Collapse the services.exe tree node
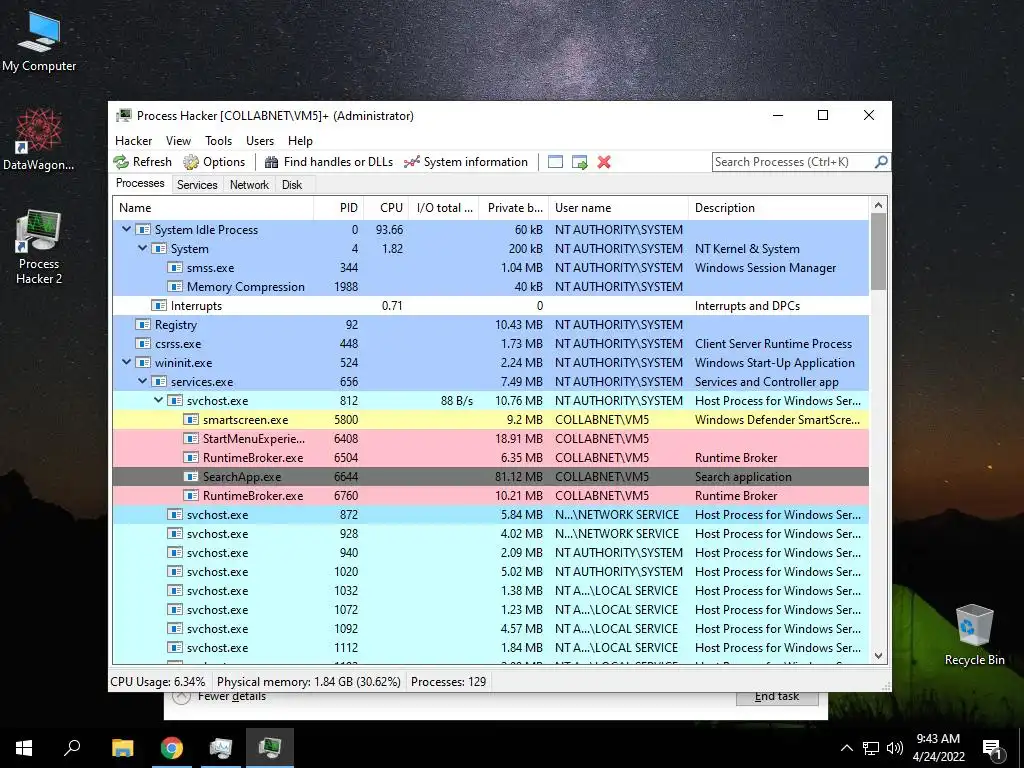Viewport: 1024px width, 768px height. pyautogui.click(x=142, y=381)
